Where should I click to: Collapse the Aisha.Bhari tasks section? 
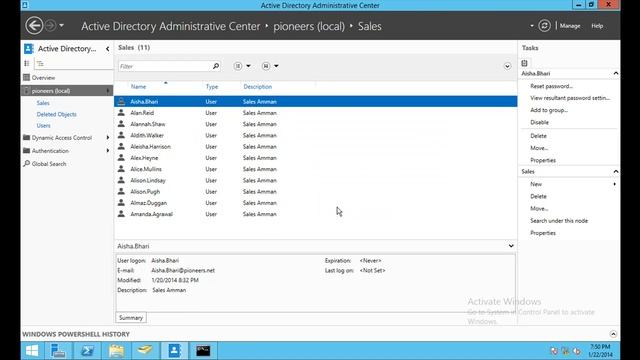click(616, 73)
